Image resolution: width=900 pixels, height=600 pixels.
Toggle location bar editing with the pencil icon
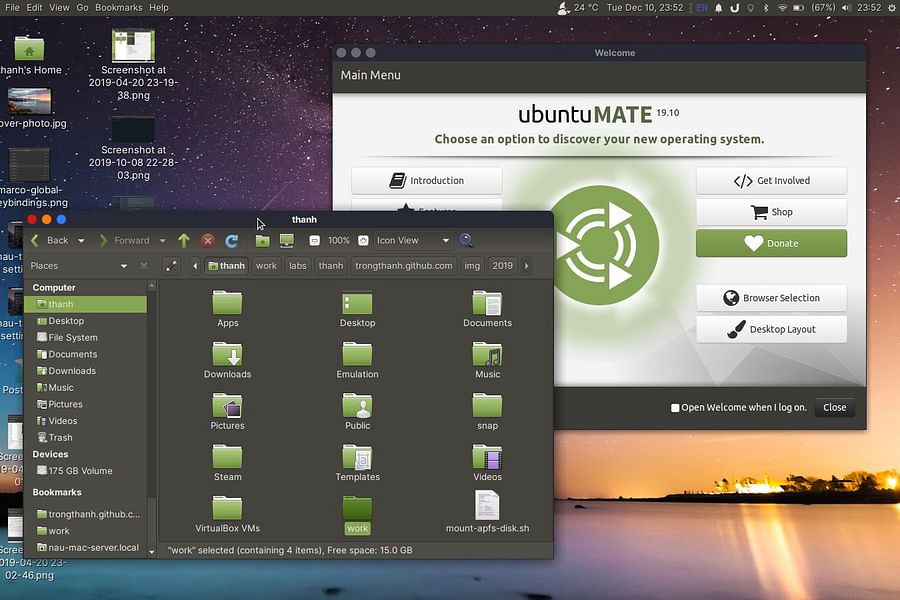[170, 265]
